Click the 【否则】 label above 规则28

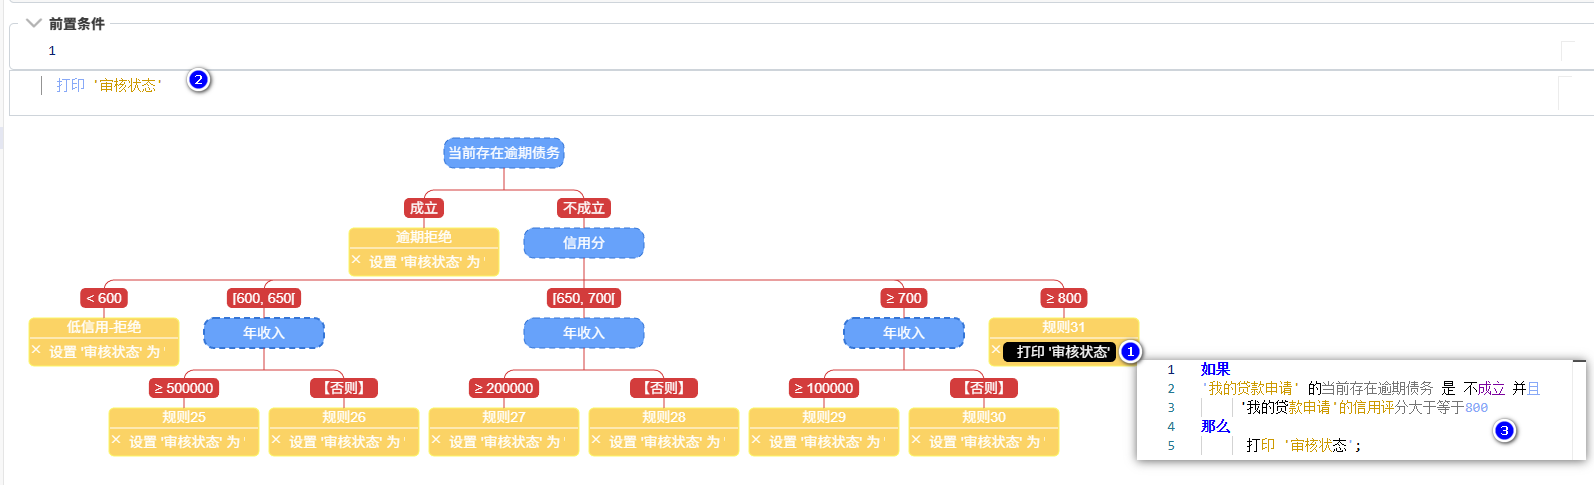click(x=664, y=388)
